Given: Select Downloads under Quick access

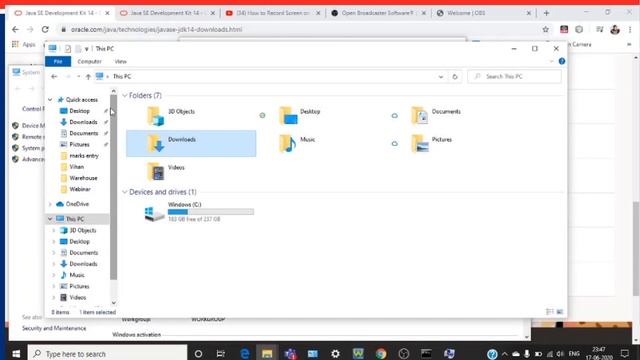Looking at the screenshot, I should pyautogui.click(x=83, y=122).
